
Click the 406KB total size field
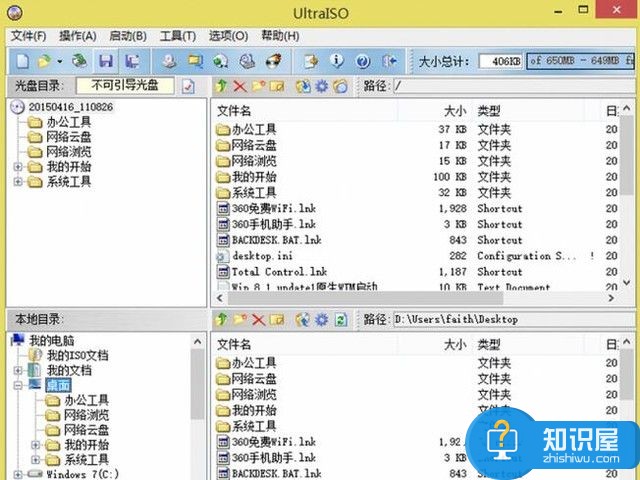[x=500, y=61]
